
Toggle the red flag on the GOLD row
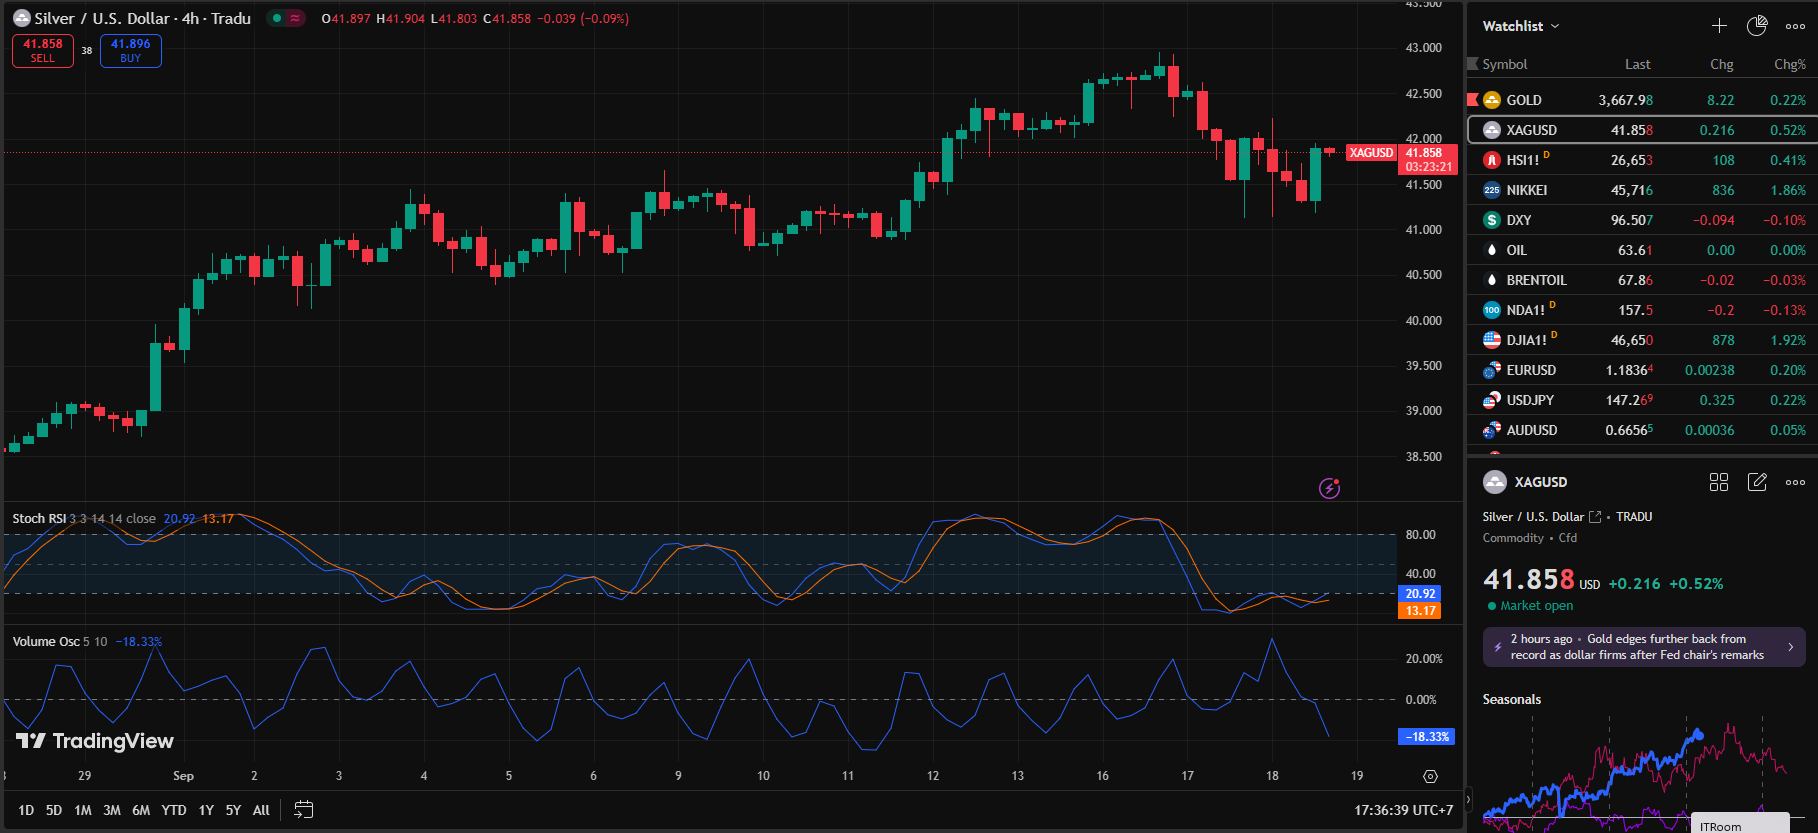pyautogui.click(x=1473, y=100)
